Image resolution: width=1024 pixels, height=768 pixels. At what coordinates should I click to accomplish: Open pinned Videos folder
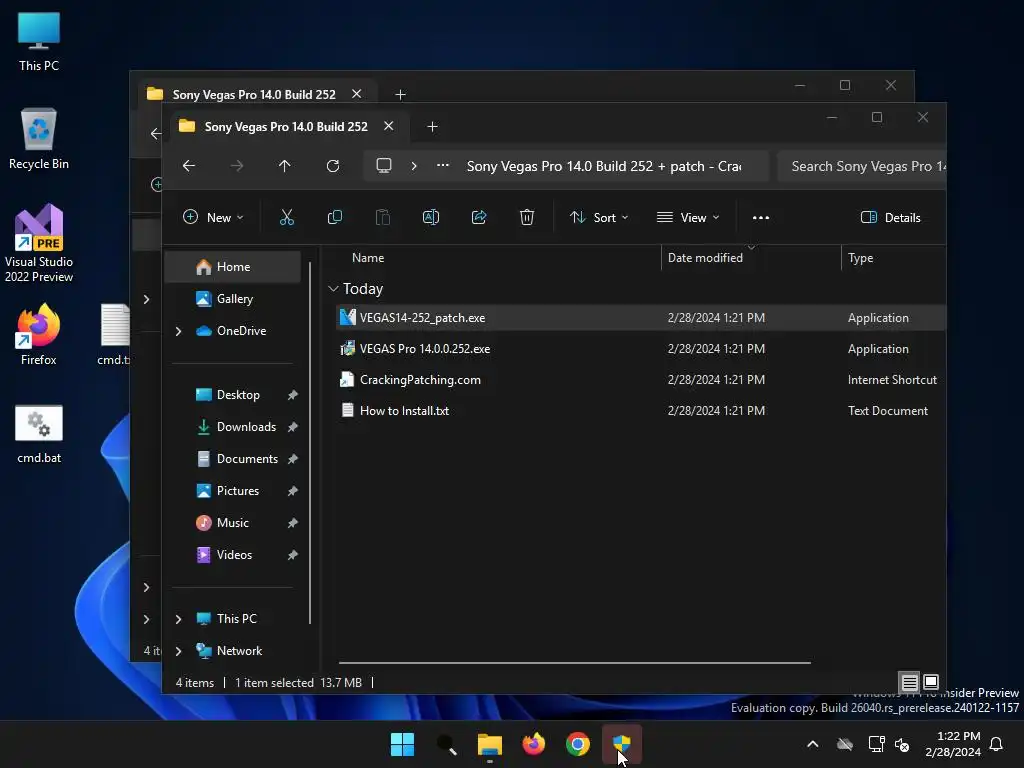(233, 554)
